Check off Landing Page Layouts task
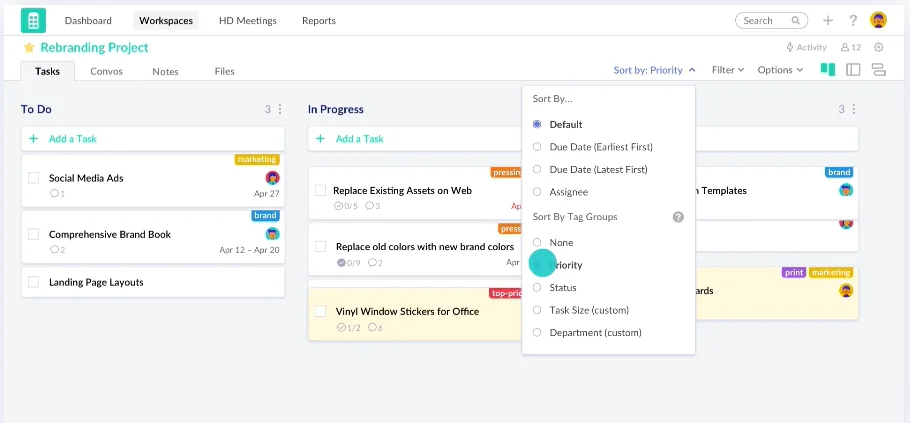Viewport: 910px width, 423px height. pyautogui.click(x=34, y=282)
